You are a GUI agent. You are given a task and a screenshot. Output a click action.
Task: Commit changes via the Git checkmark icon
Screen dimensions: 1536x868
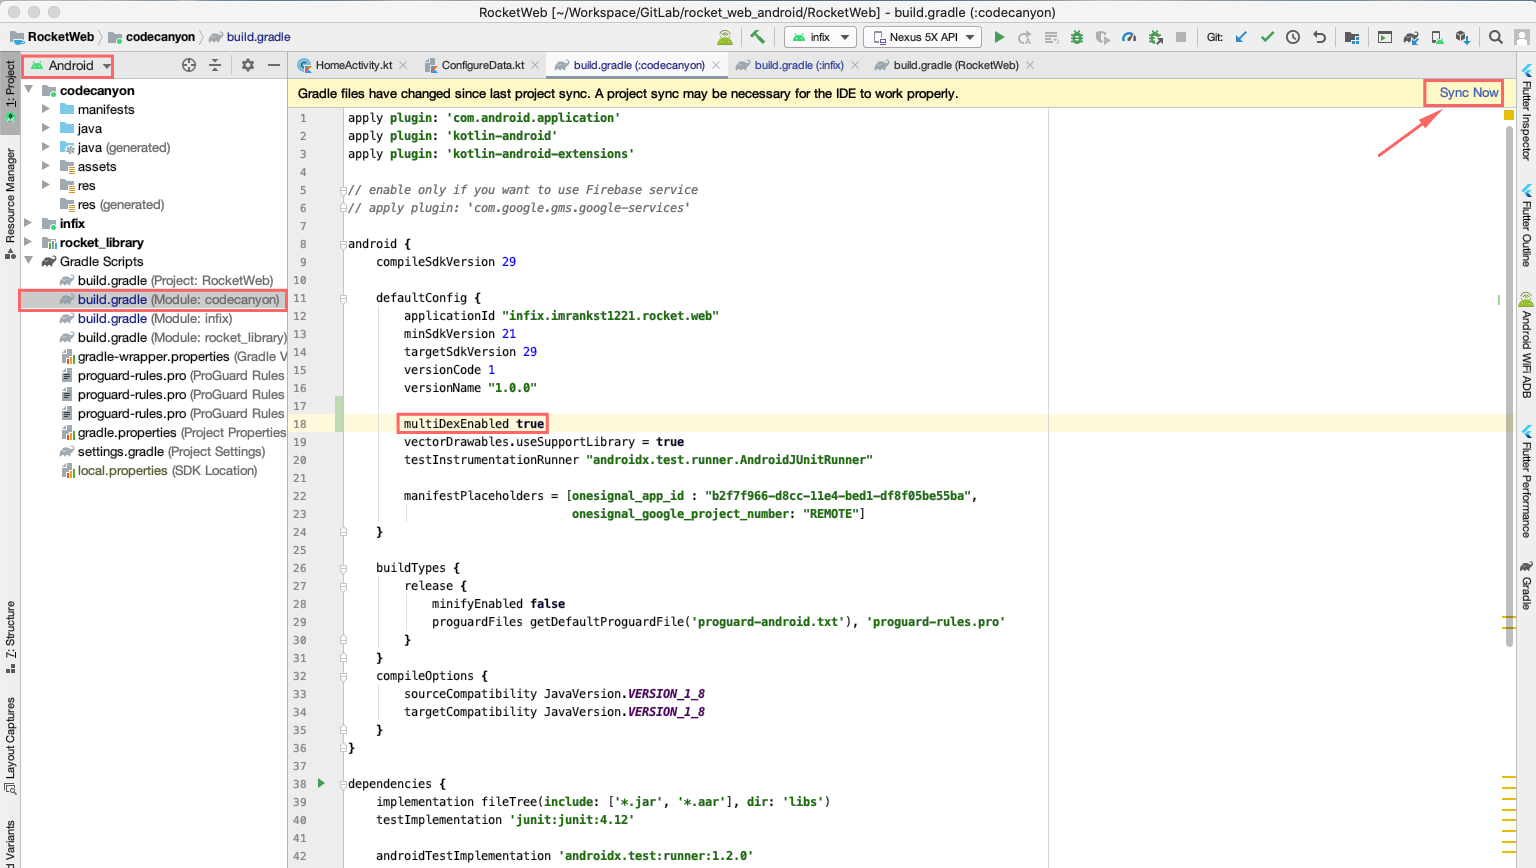point(1267,36)
